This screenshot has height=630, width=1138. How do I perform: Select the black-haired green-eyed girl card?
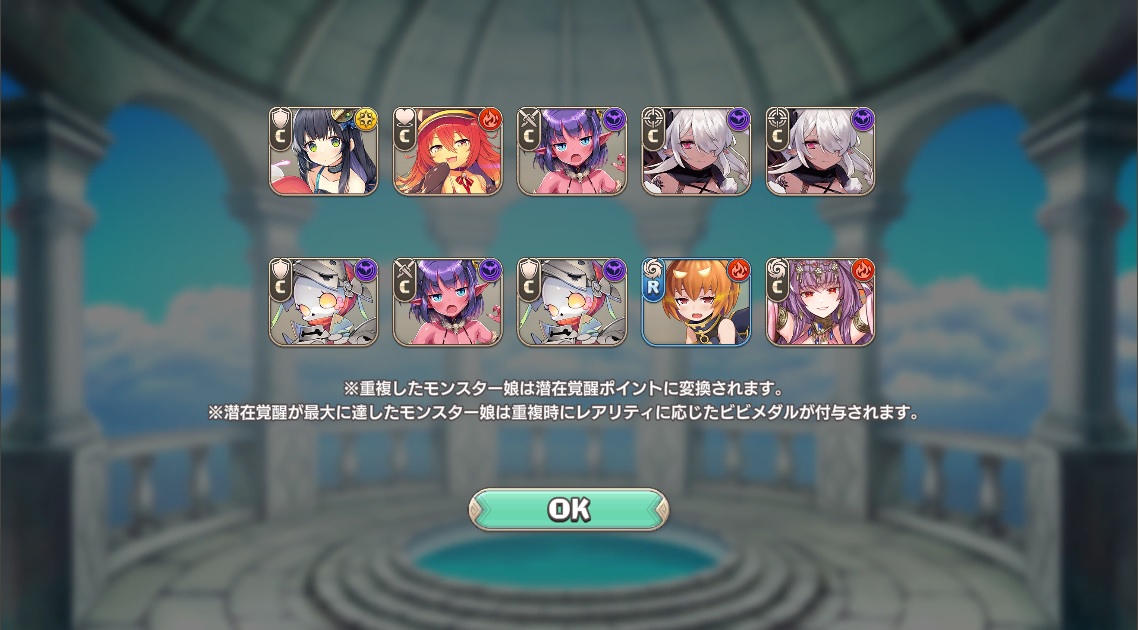323,152
